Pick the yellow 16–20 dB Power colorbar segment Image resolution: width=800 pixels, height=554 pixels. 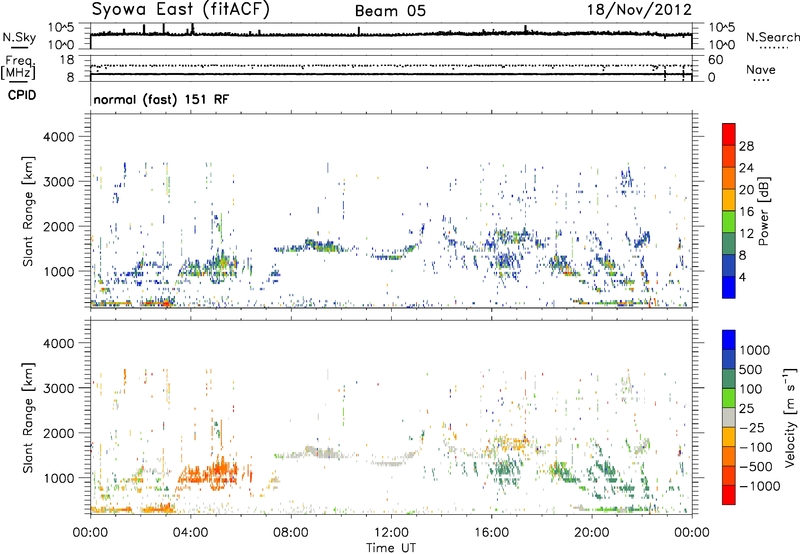pos(729,200)
